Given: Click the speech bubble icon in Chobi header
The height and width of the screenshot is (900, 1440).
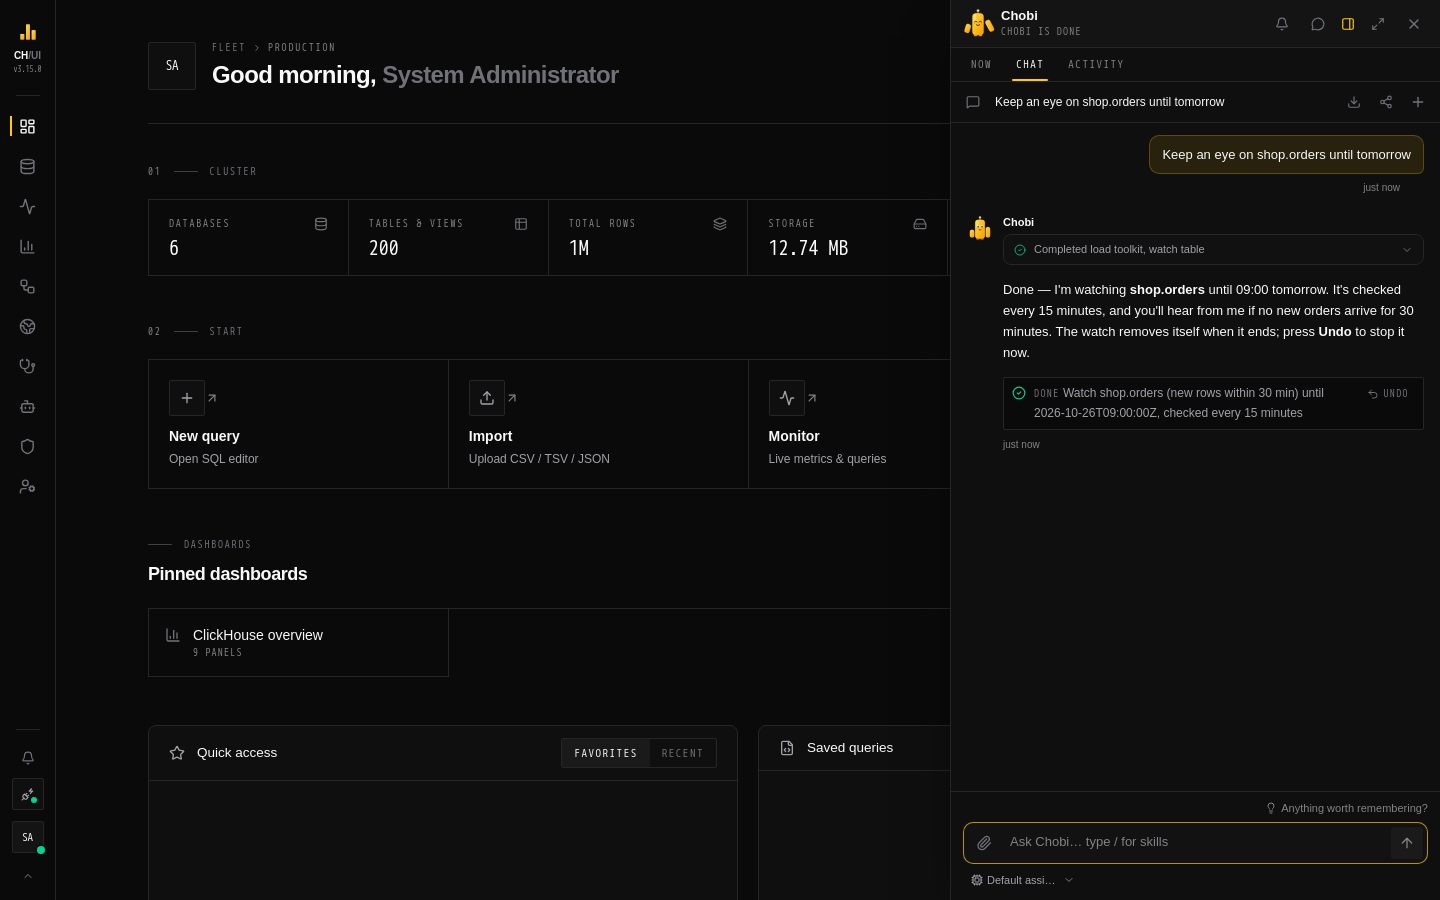Looking at the screenshot, I should [x=1318, y=24].
